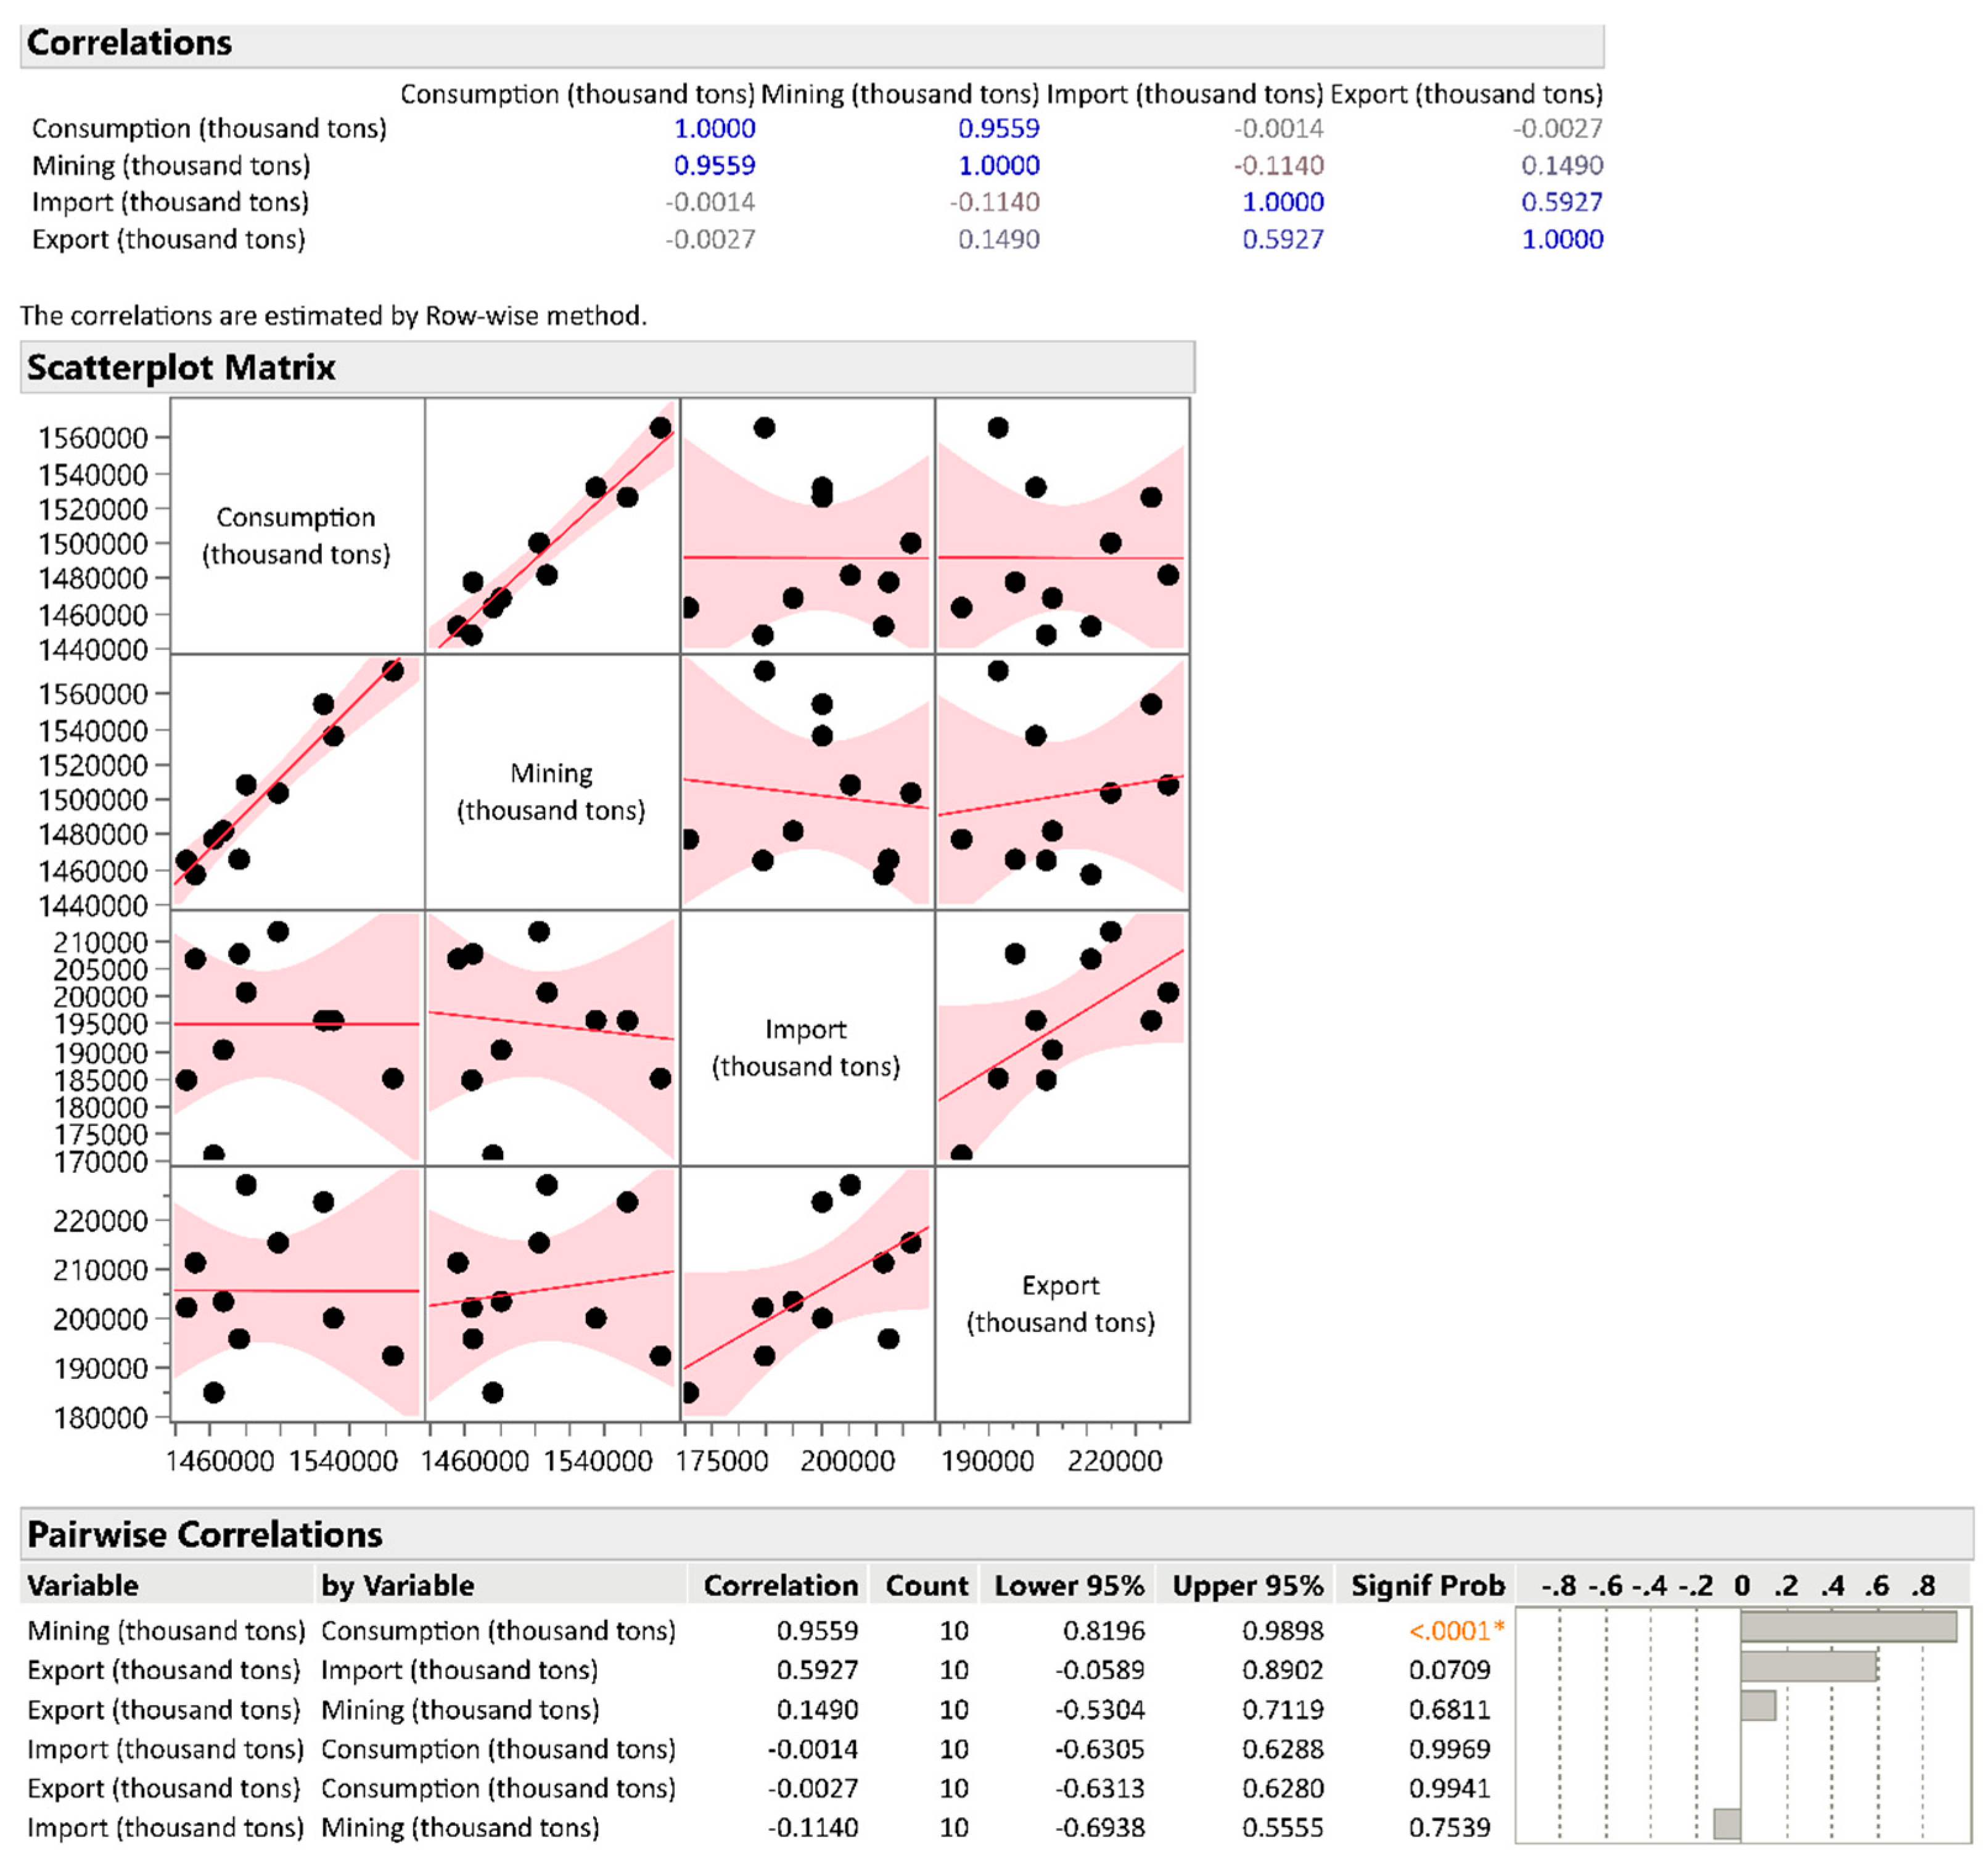Select the Lower 95% value 0.8196

tap(1103, 1631)
